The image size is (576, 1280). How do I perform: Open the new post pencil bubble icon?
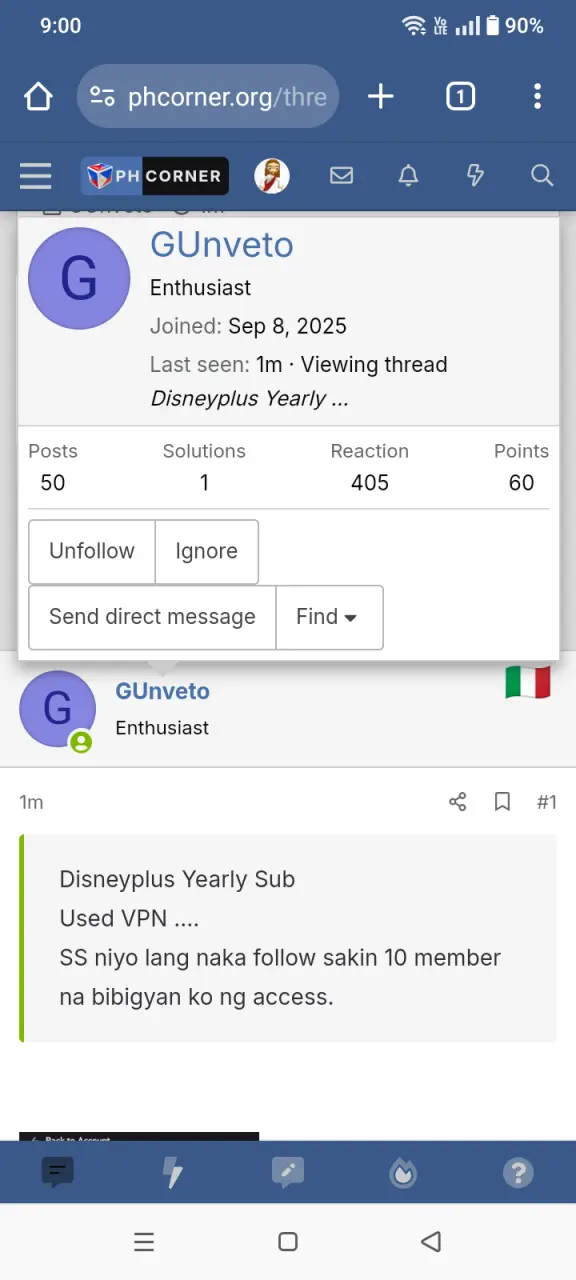(x=288, y=1172)
